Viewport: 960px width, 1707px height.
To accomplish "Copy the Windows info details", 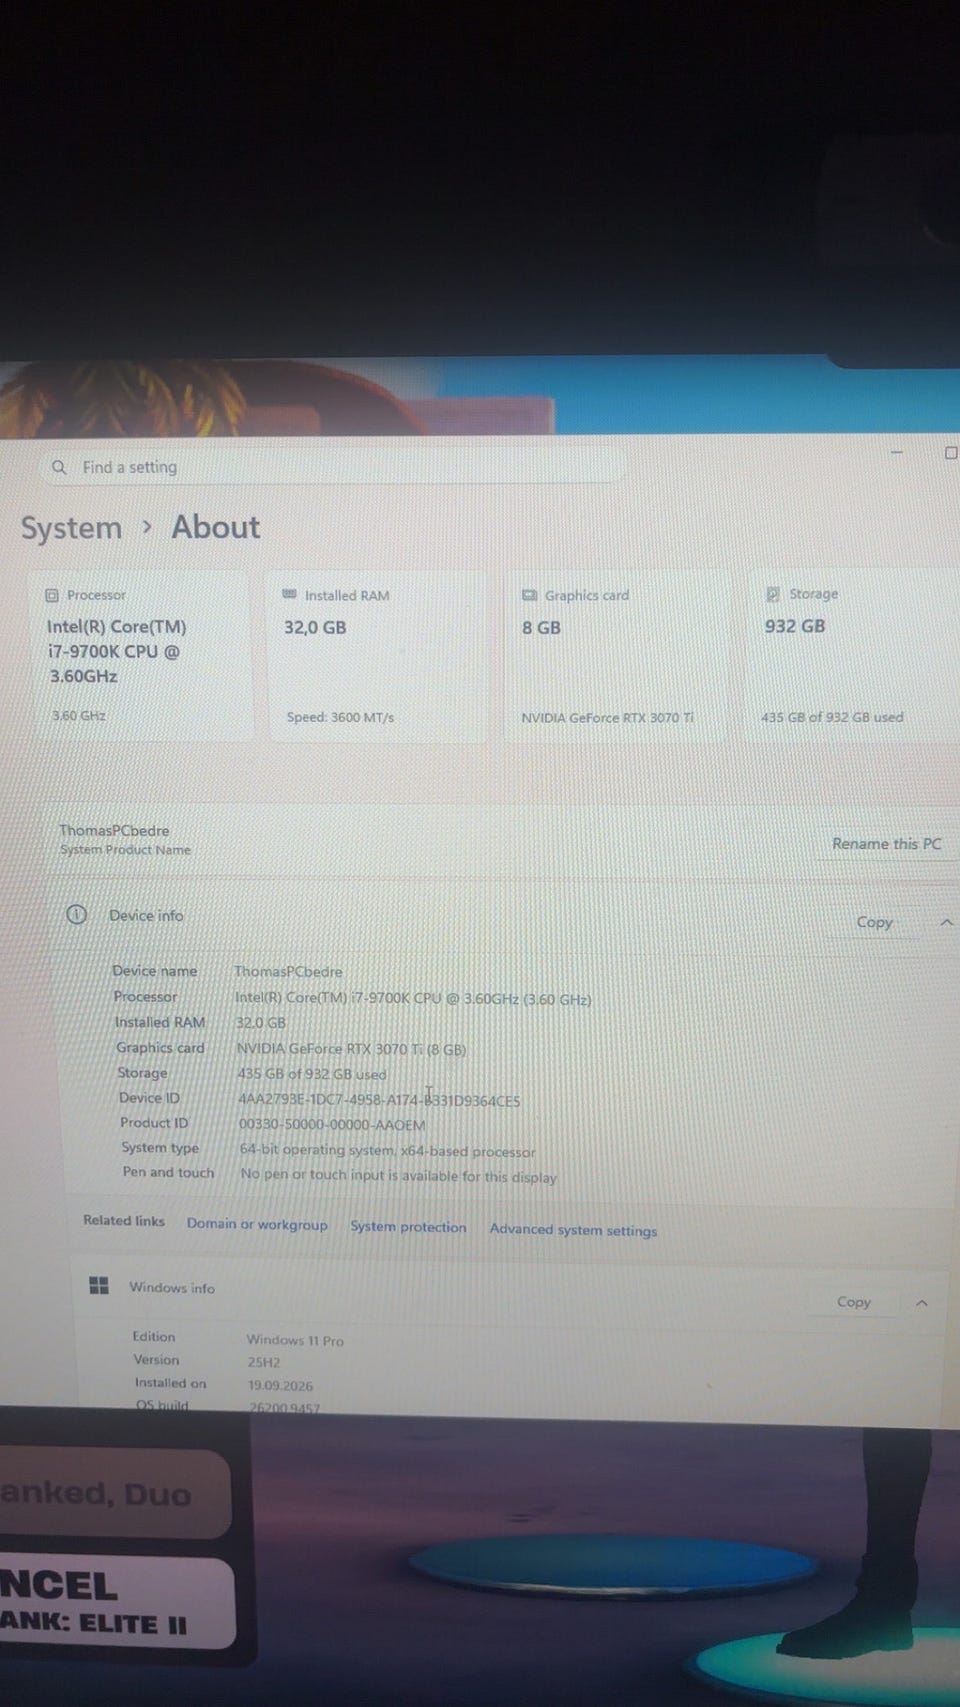I will pos(854,1302).
